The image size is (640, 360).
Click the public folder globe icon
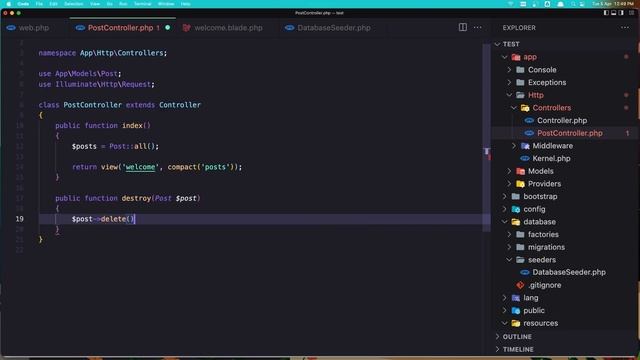(516, 310)
